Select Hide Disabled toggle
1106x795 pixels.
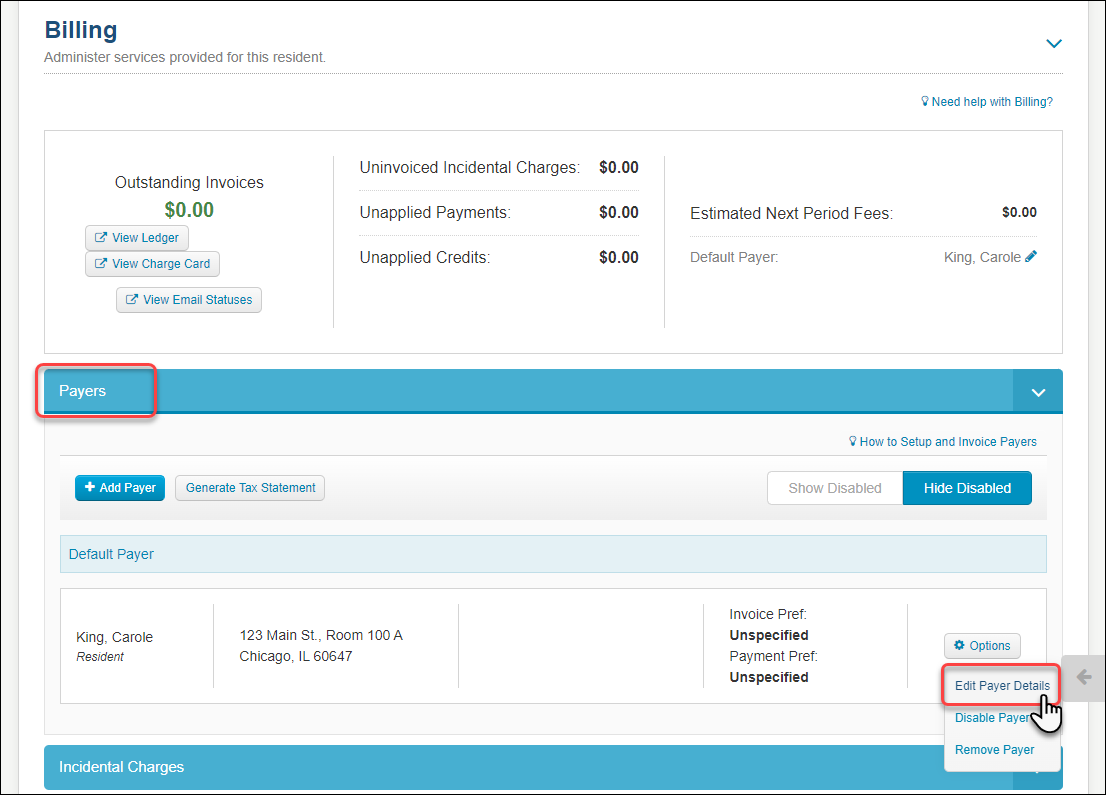tap(967, 488)
